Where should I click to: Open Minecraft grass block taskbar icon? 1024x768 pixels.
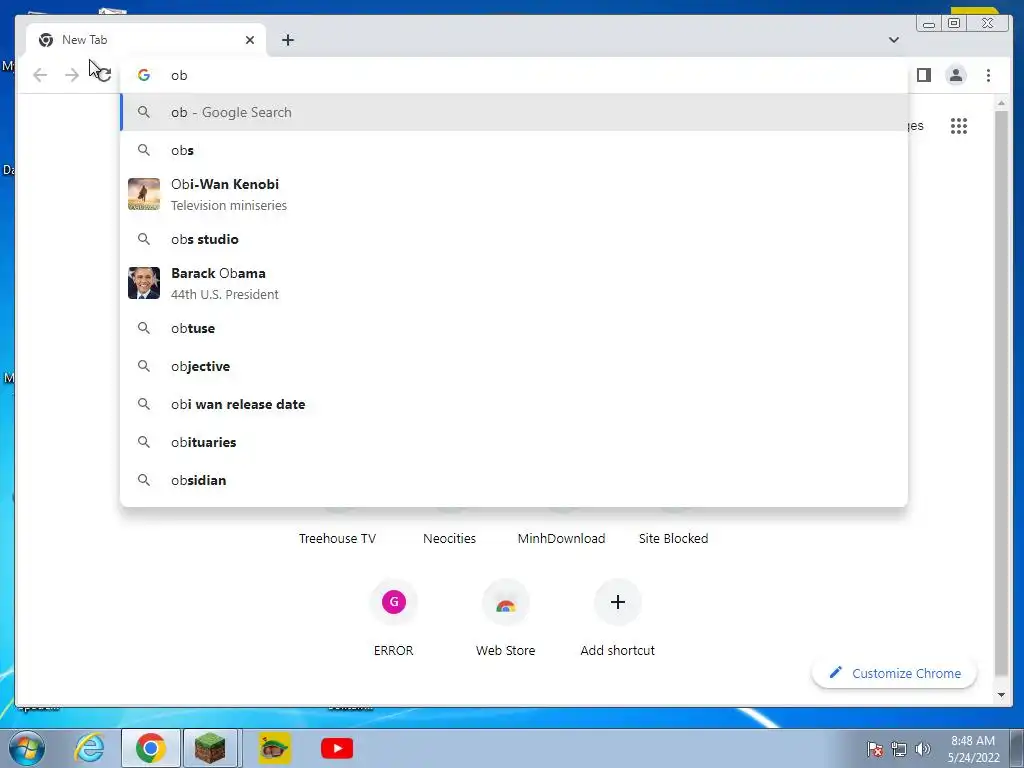click(210, 748)
